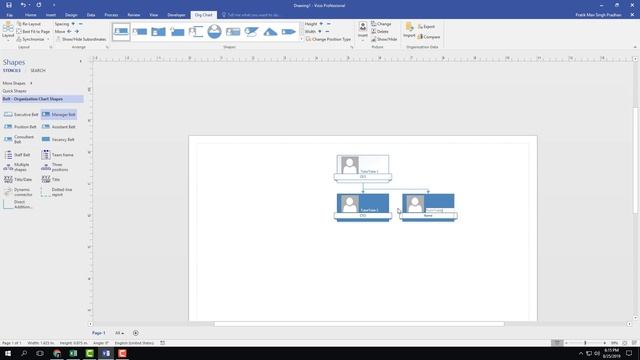
Task: Select Team frame shape
Action: coord(57,155)
